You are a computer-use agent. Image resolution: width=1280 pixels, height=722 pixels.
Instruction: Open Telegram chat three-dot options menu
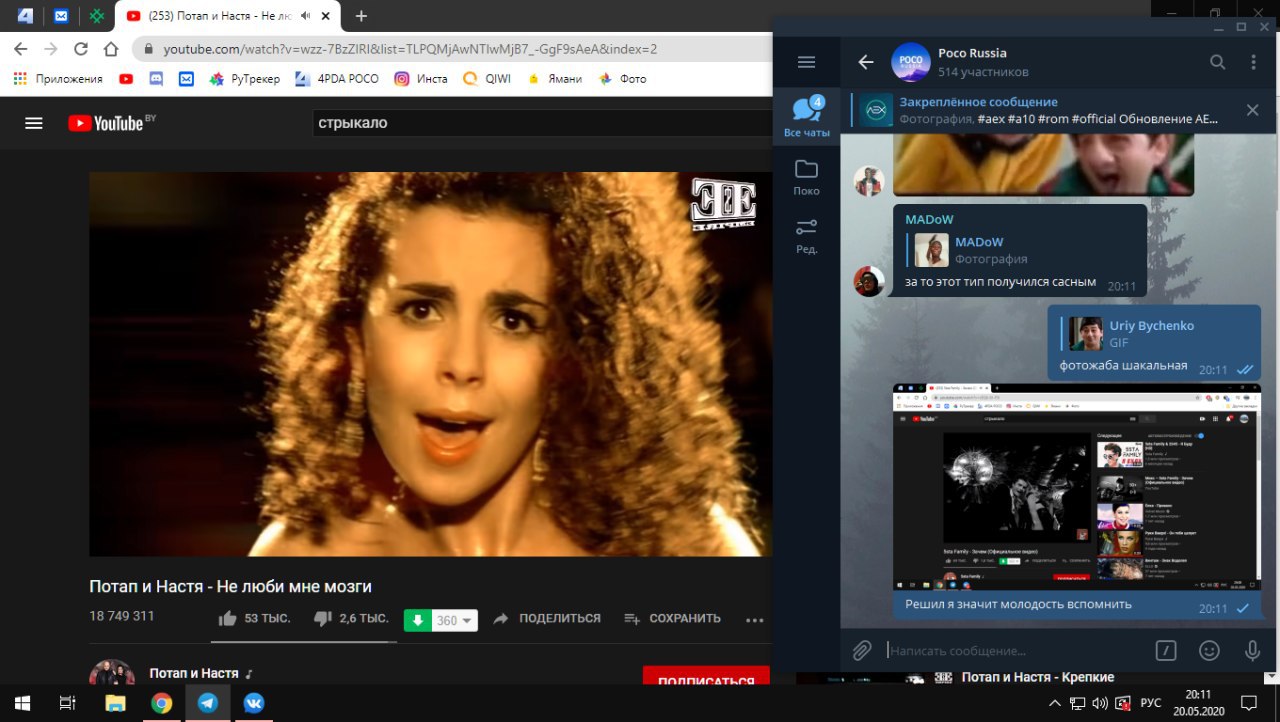[x=1254, y=62]
